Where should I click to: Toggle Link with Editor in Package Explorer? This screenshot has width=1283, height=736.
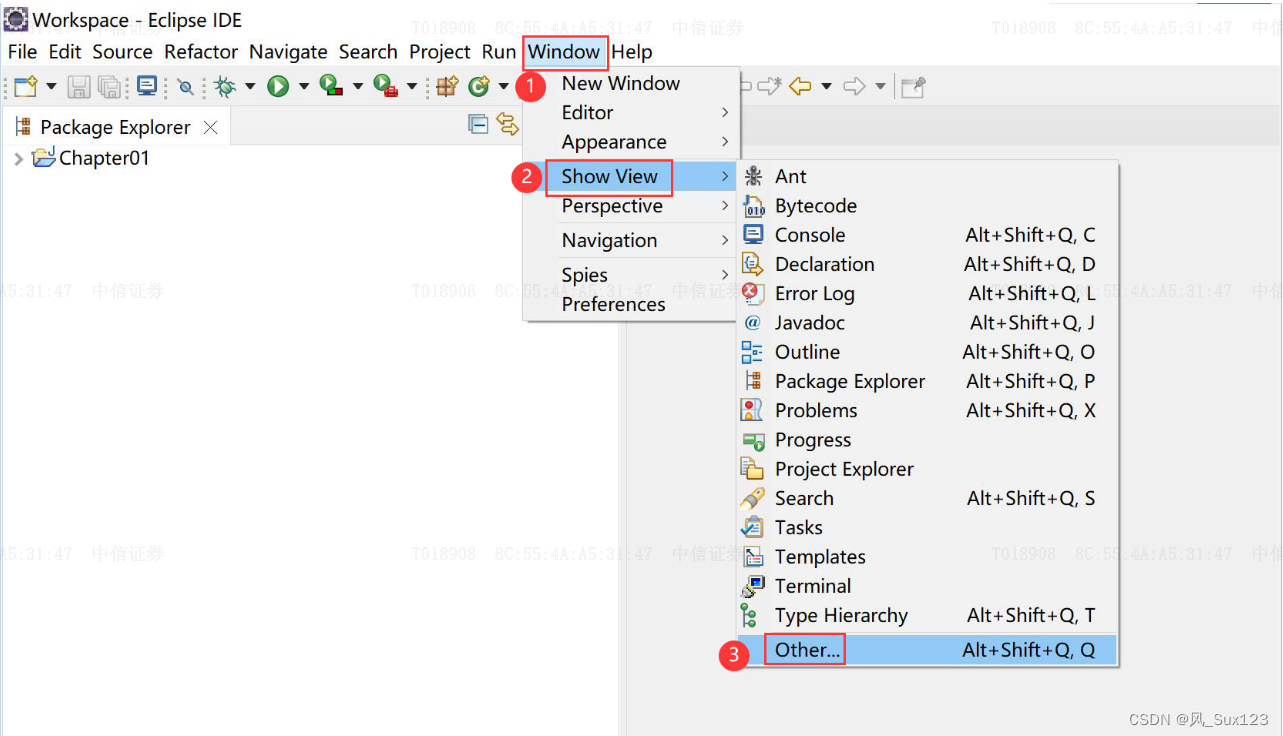click(508, 124)
